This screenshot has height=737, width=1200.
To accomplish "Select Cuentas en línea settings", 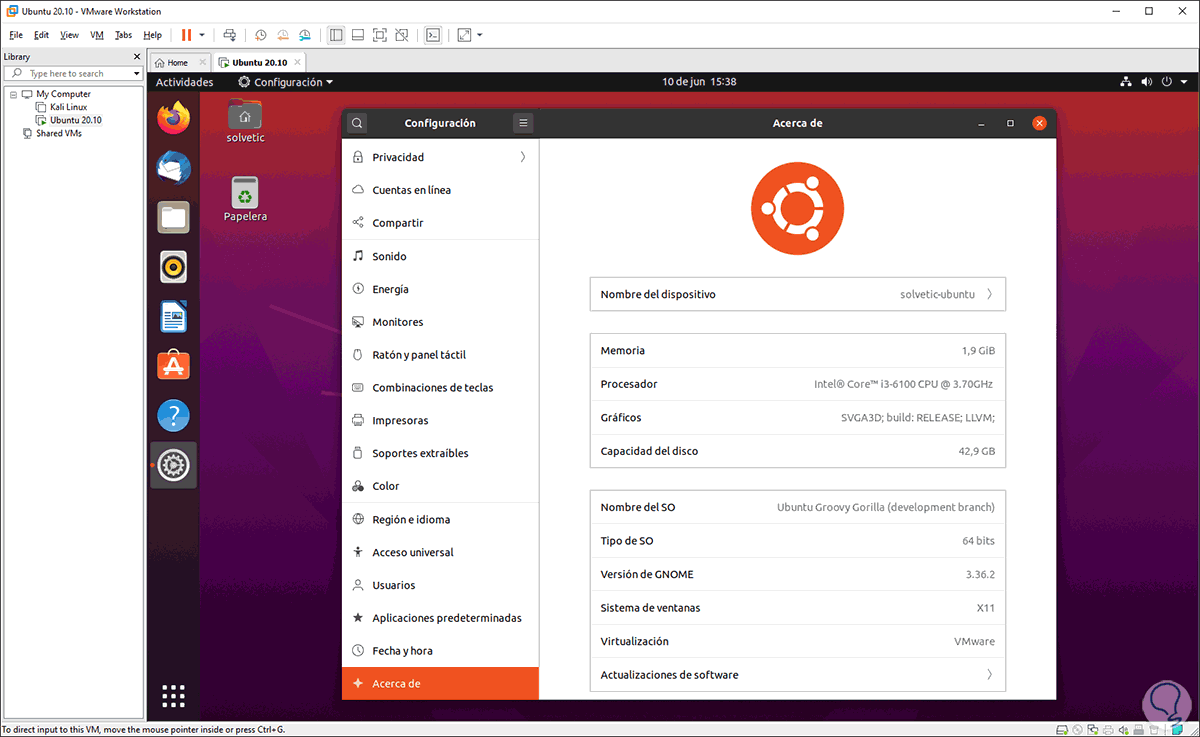I will pos(440,190).
